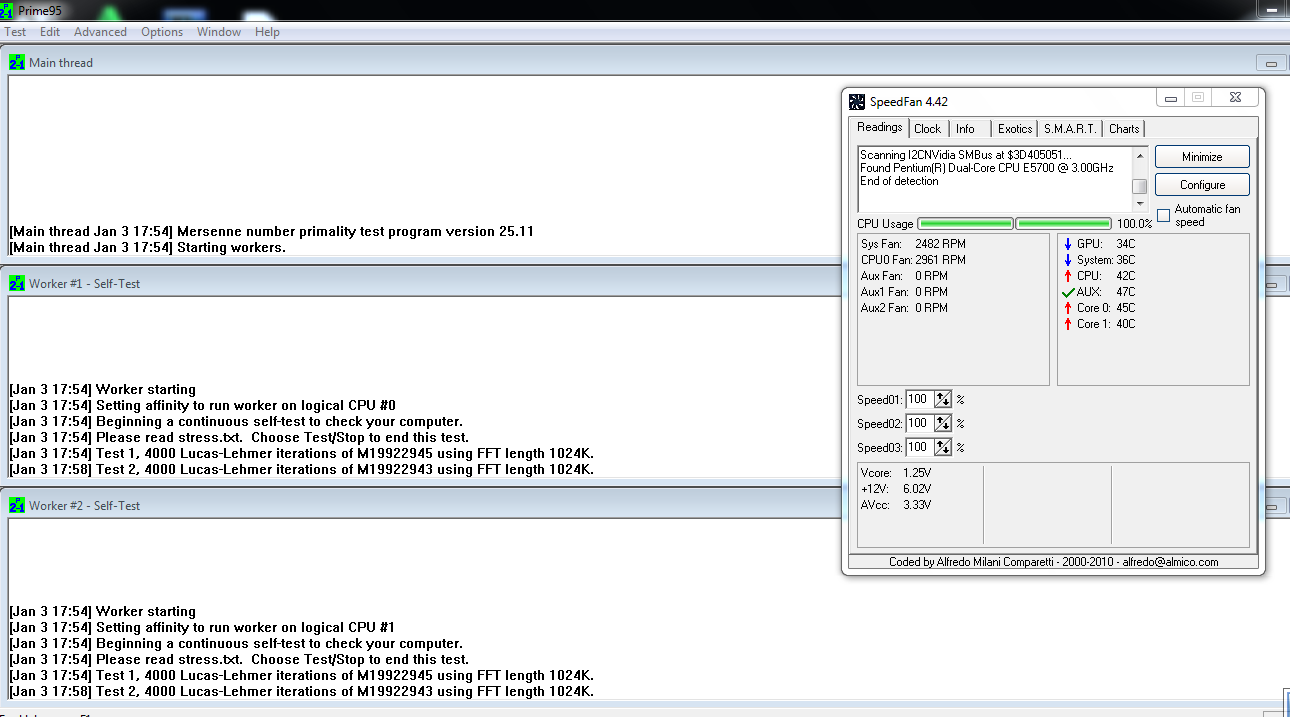Switch to the Clock tab in SpeedFan

click(x=928, y=129)
